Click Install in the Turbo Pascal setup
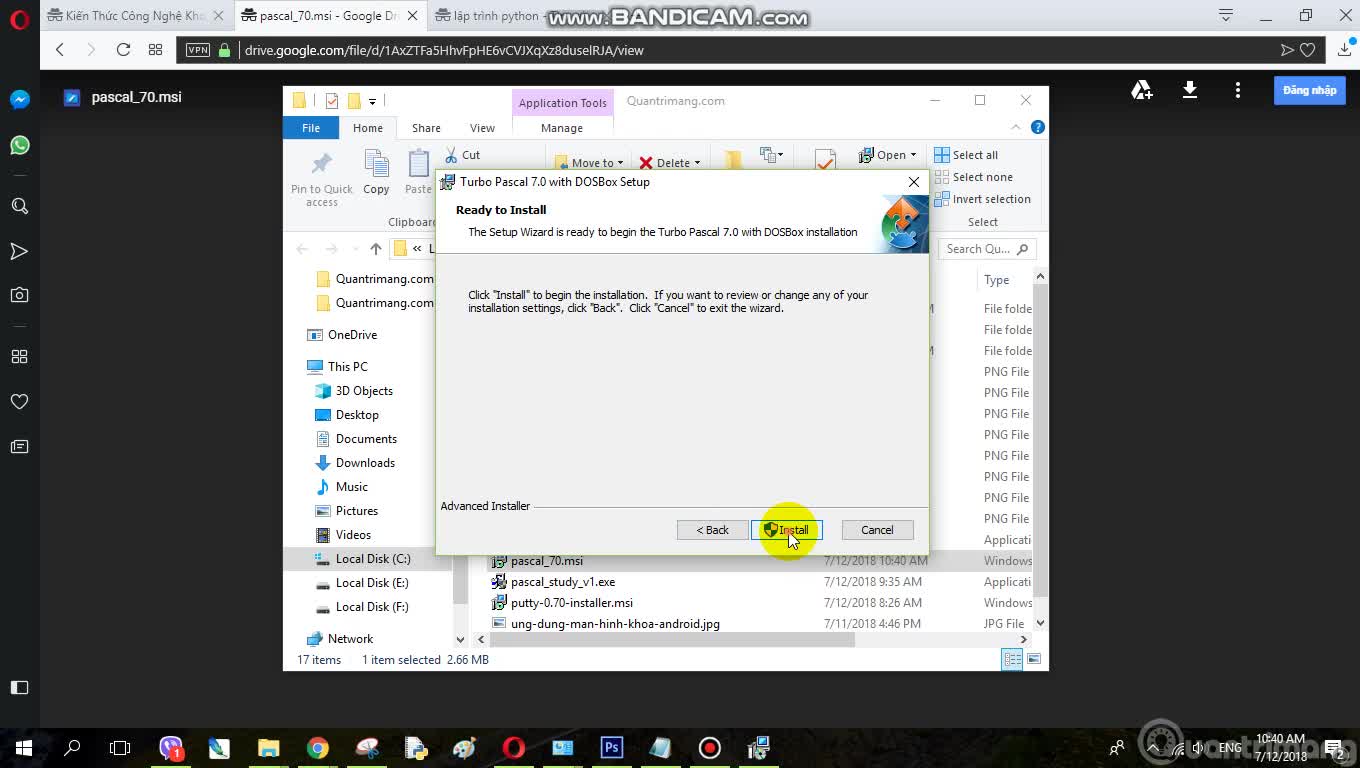Viewport: 1360px width, 768px height. point(787,530)
